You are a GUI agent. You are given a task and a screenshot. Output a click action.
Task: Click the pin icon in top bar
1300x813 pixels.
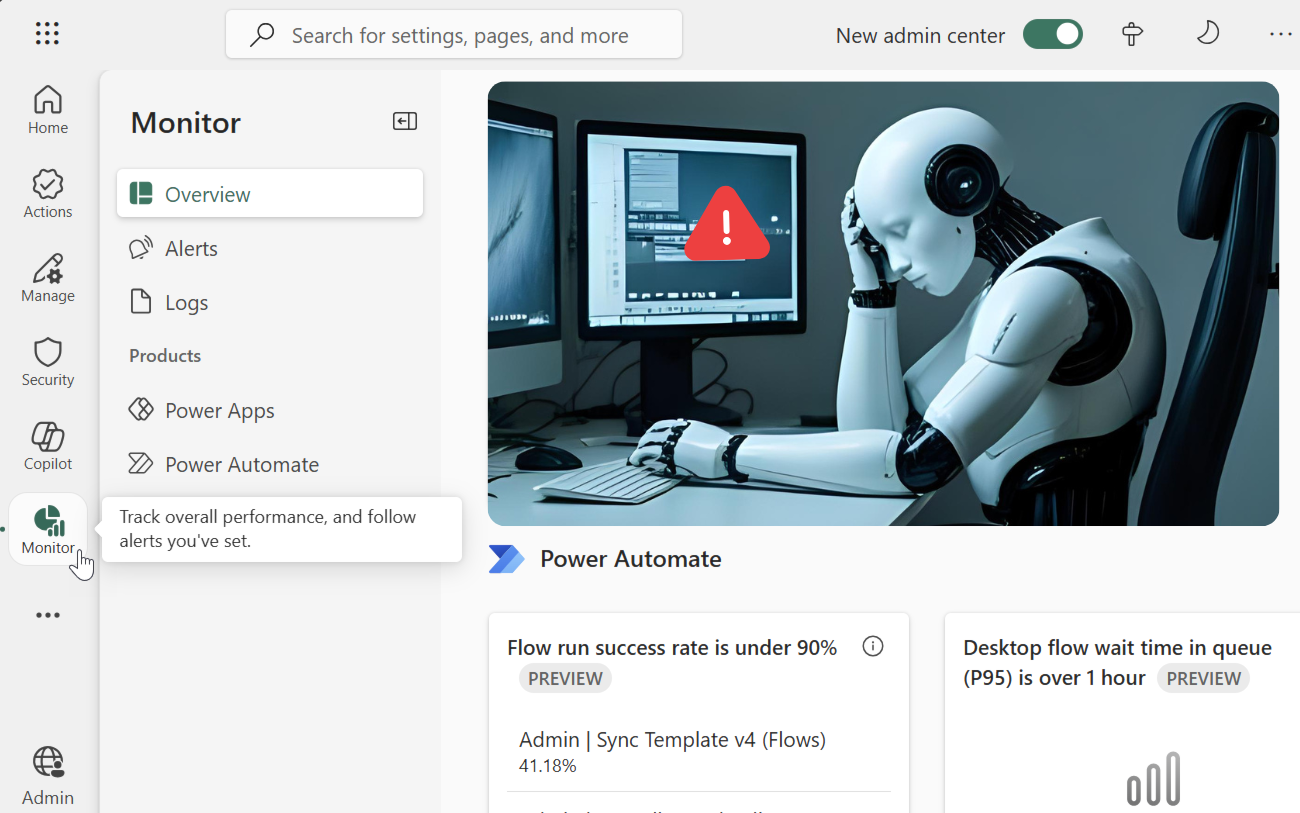pyautogui.click(x=1132, y=35)
